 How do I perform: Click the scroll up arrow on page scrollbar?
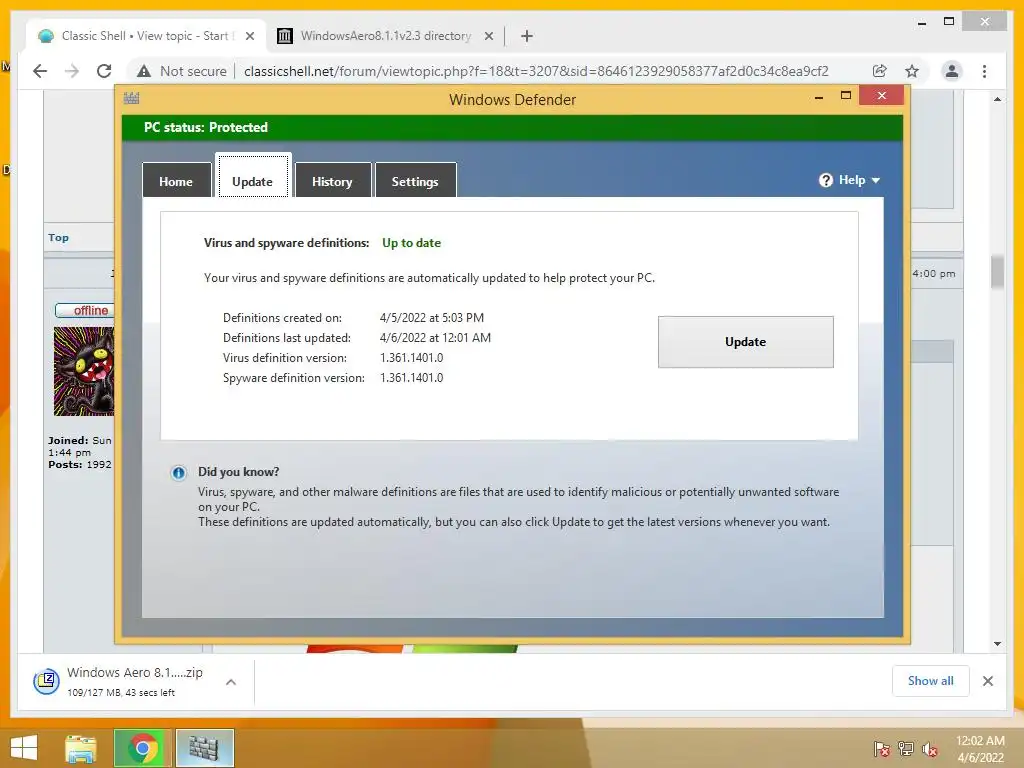pyautogui.click(x=997, y=99)
